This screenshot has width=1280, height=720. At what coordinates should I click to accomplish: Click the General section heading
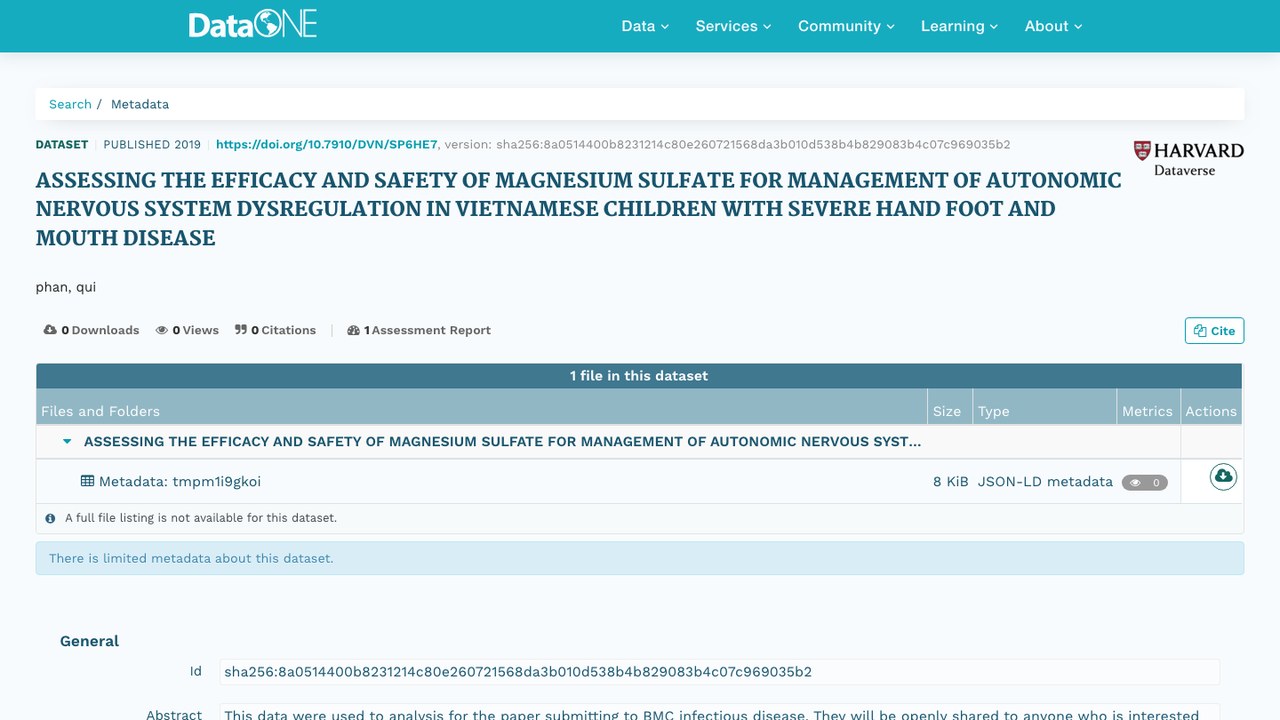coord(89,641)
